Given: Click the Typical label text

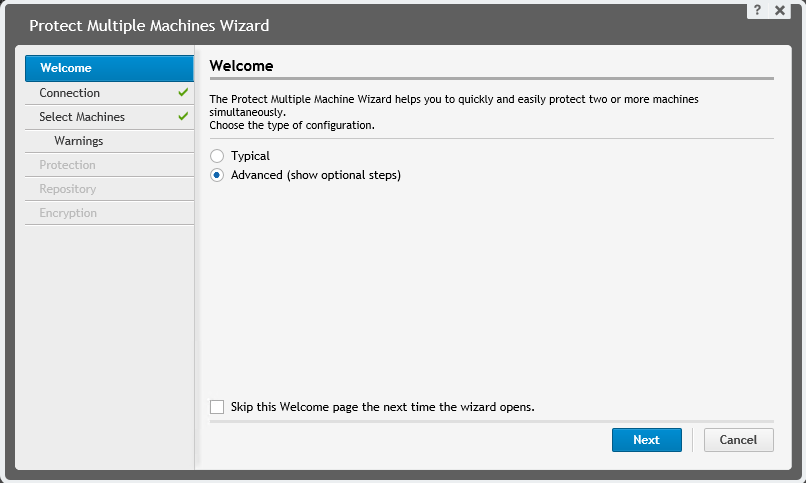Looking at the screenshot, I should pyautogui.click(x=250, y=157).
